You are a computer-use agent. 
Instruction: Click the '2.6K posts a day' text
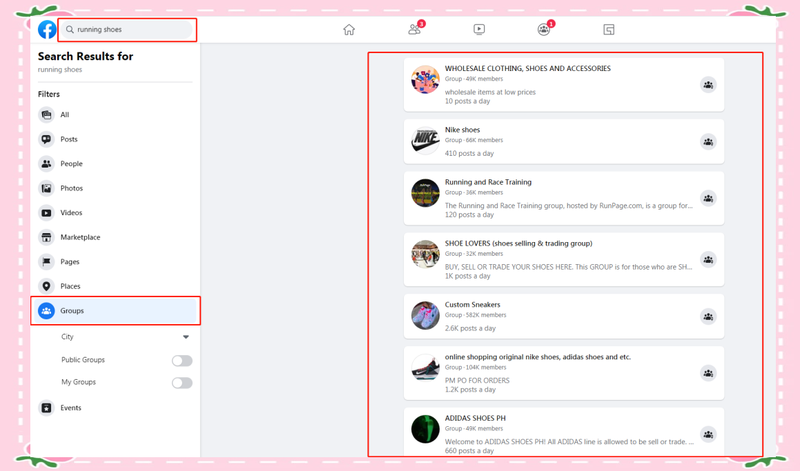470,329
